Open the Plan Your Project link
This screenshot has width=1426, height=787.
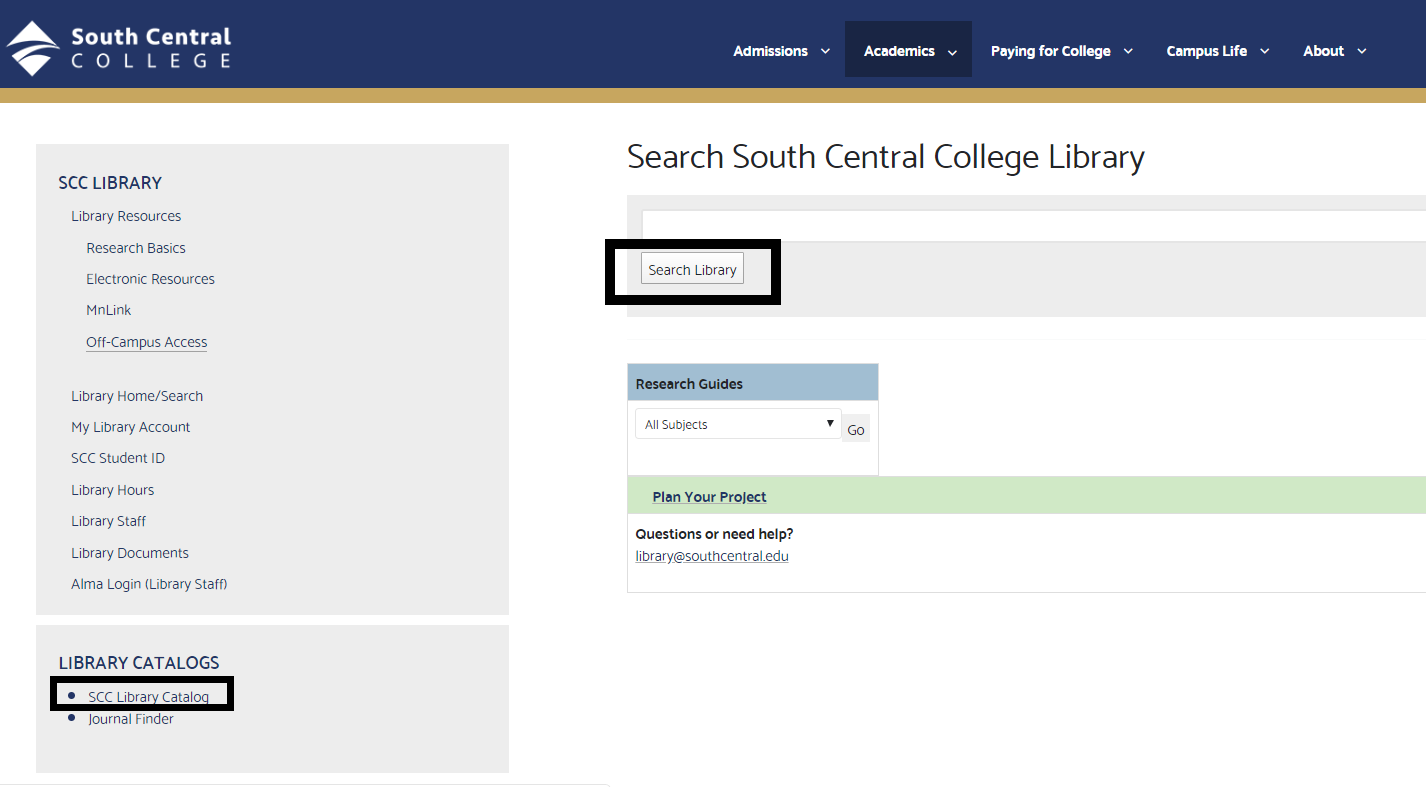(709, 497)
